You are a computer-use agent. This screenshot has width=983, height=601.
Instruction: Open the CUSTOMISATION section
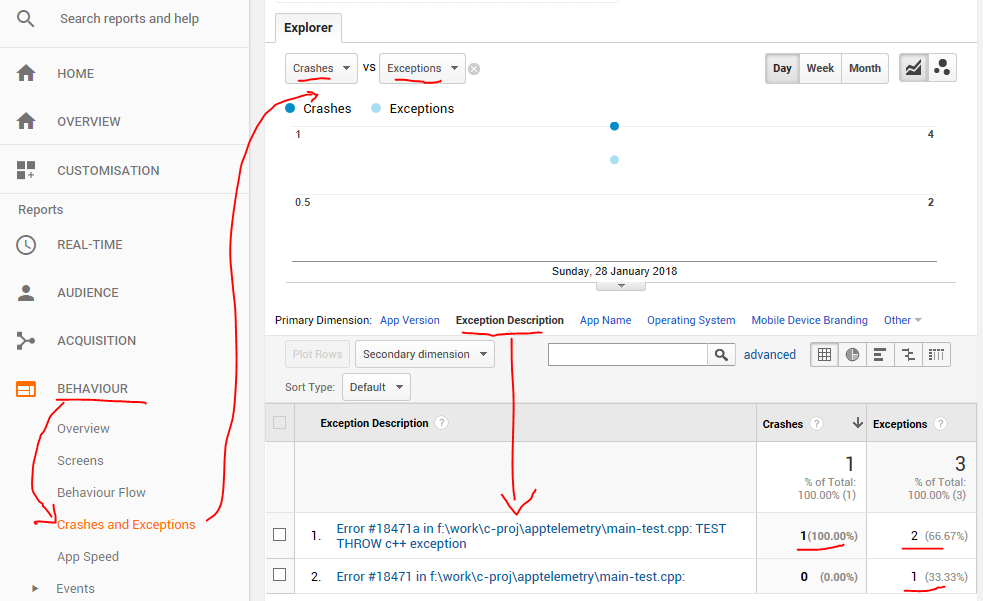pyautogui.click(x=108, y=170)
